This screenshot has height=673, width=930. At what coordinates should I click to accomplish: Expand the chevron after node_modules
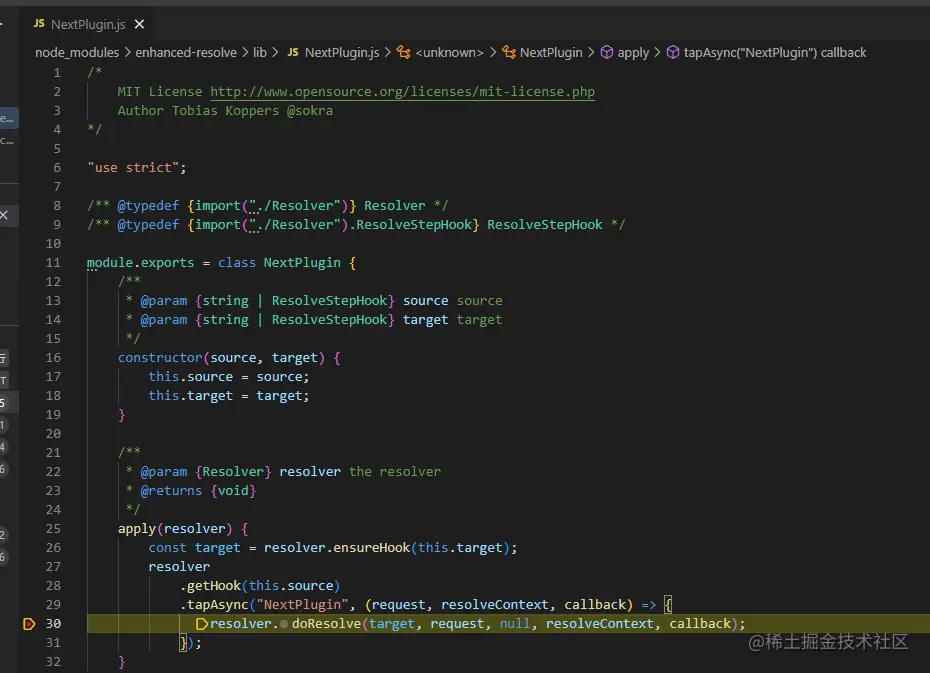127,53
